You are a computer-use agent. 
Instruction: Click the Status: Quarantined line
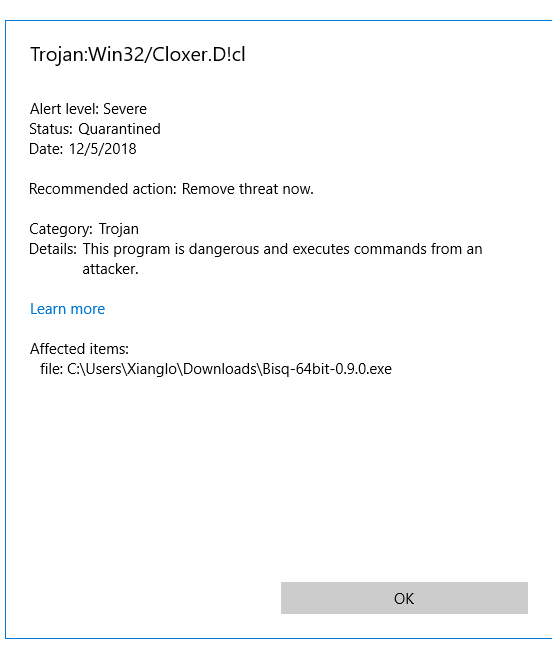point(95,129)
